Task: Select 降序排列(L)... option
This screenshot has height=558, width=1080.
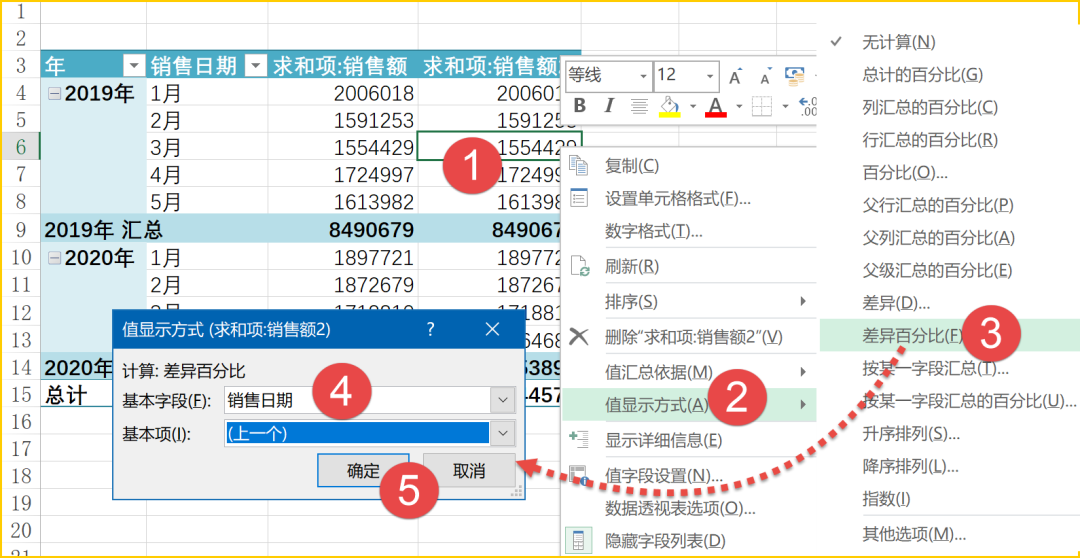Action: click(x=911, y=466)
